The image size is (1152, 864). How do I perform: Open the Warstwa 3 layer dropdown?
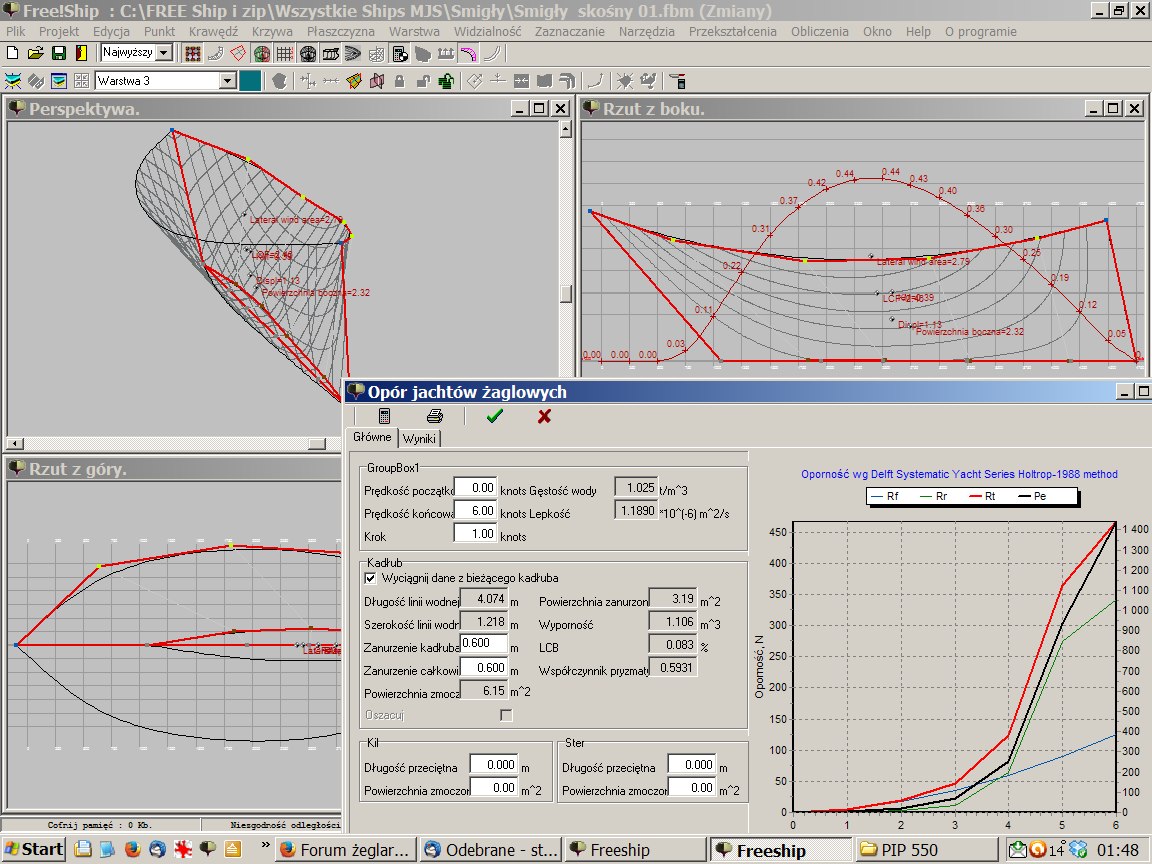(227, 81)
